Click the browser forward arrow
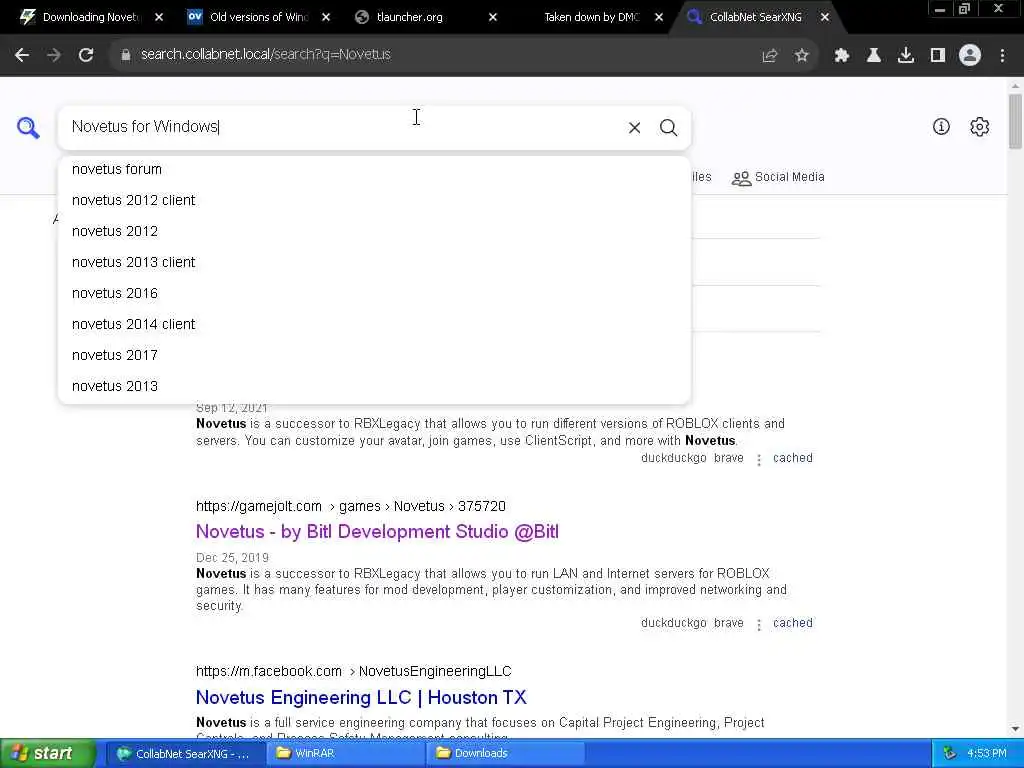The height and width of the screenshot is (768, 1024). [x=54, y=55]
